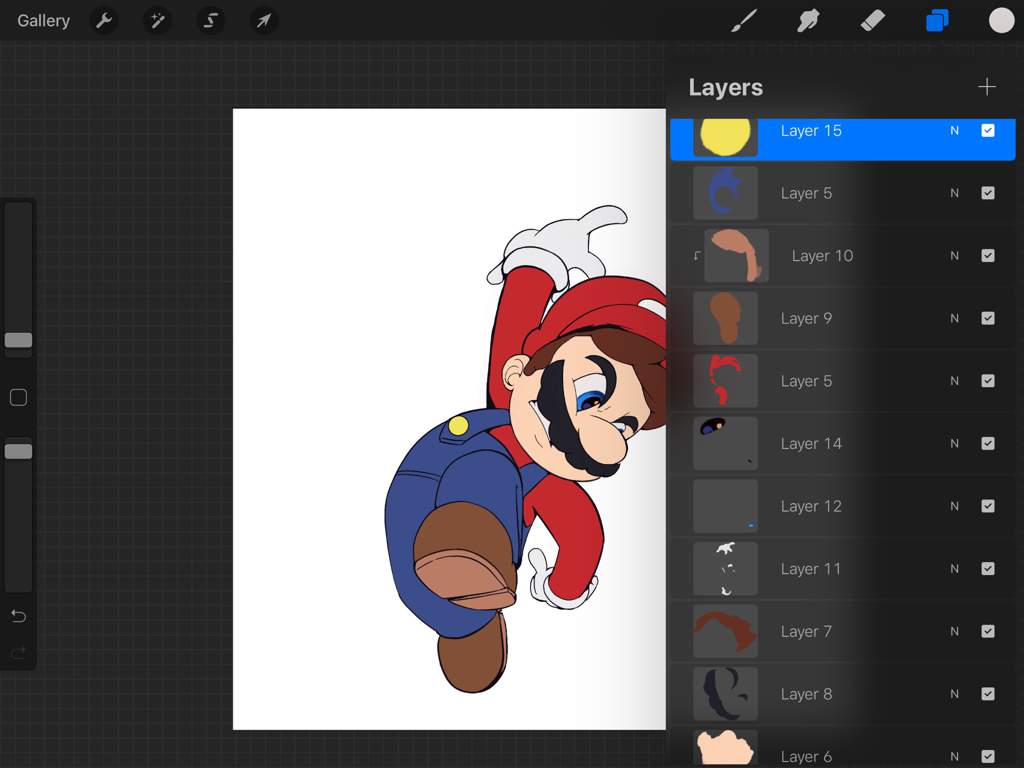
Task: Tap the redo arrow in the sidebar
Action: pos(18,652)
